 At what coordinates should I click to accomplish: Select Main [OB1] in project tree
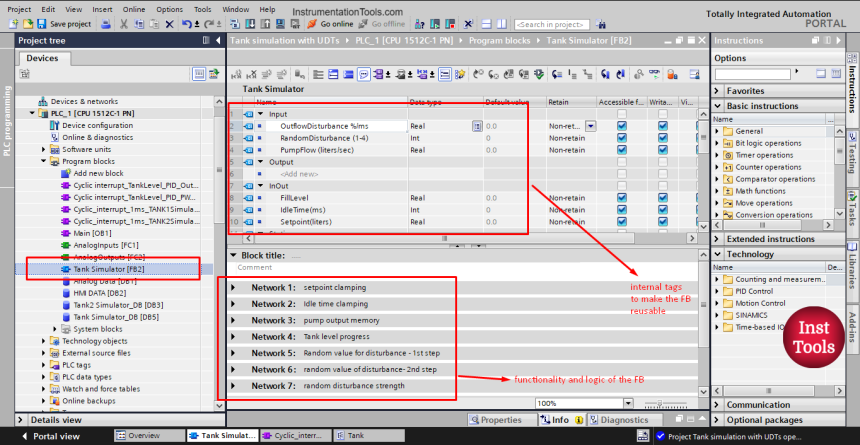coord(92,233)
